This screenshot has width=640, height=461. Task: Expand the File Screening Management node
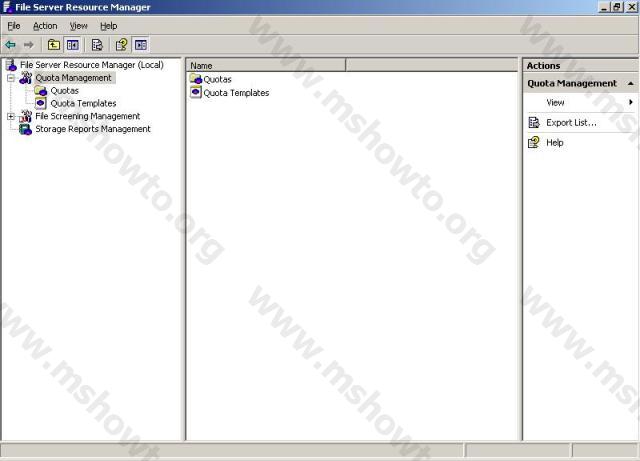click(x=11, y=116)
